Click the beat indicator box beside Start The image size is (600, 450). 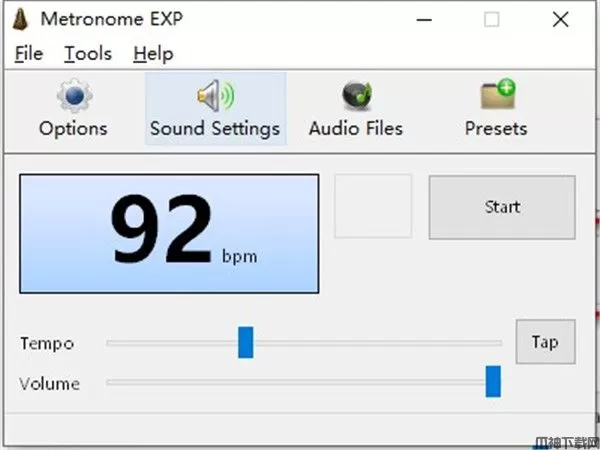click(x=373, y=206)
